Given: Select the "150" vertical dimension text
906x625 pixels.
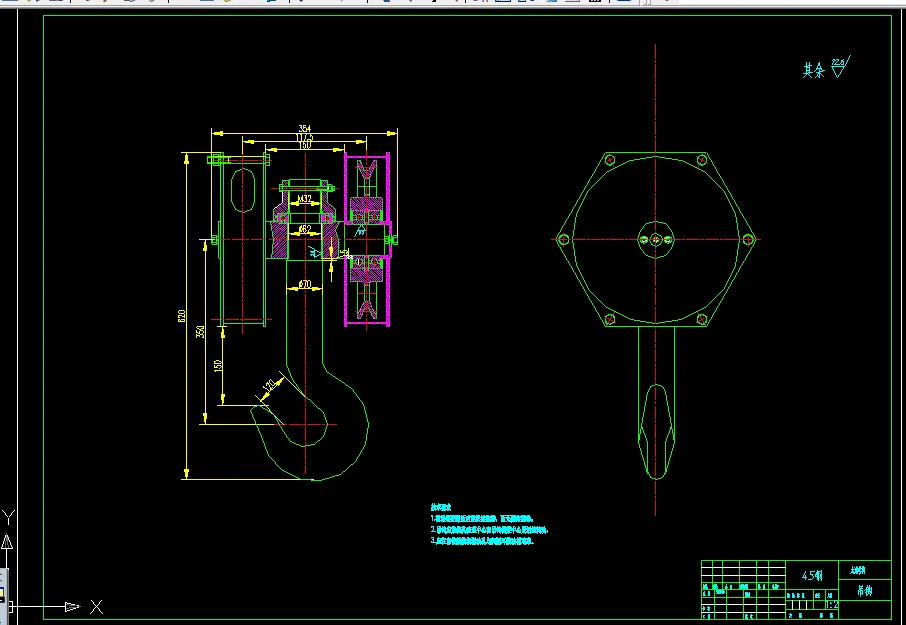Looking at the screenshot, I should (x=218, y=366).
